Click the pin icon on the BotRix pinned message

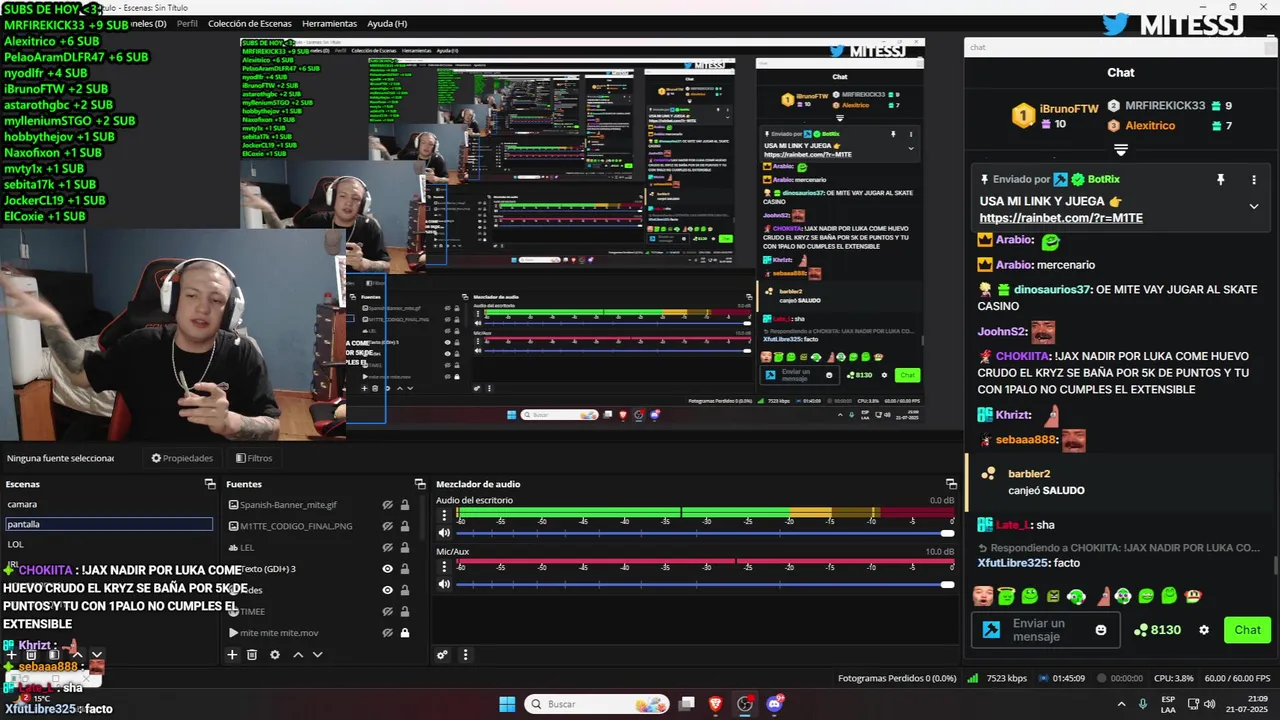pos(1220,179)
